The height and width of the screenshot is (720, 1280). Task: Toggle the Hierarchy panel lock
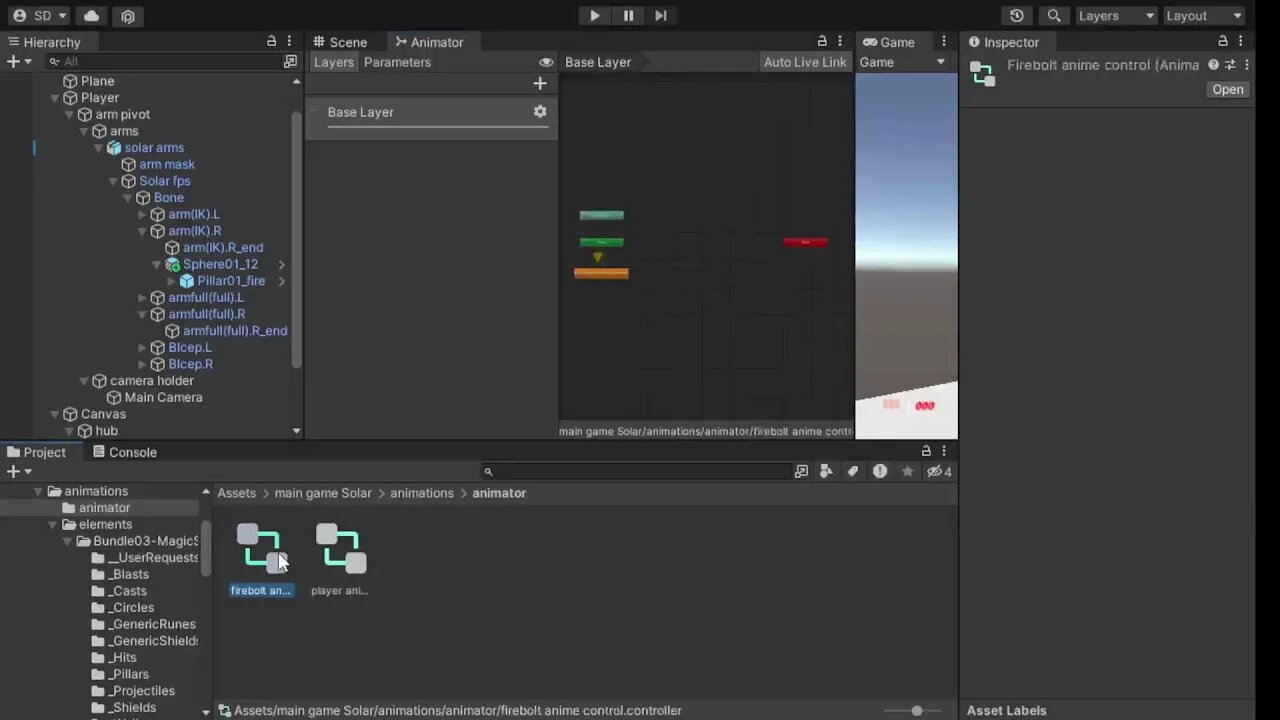[x=271, y=42]
